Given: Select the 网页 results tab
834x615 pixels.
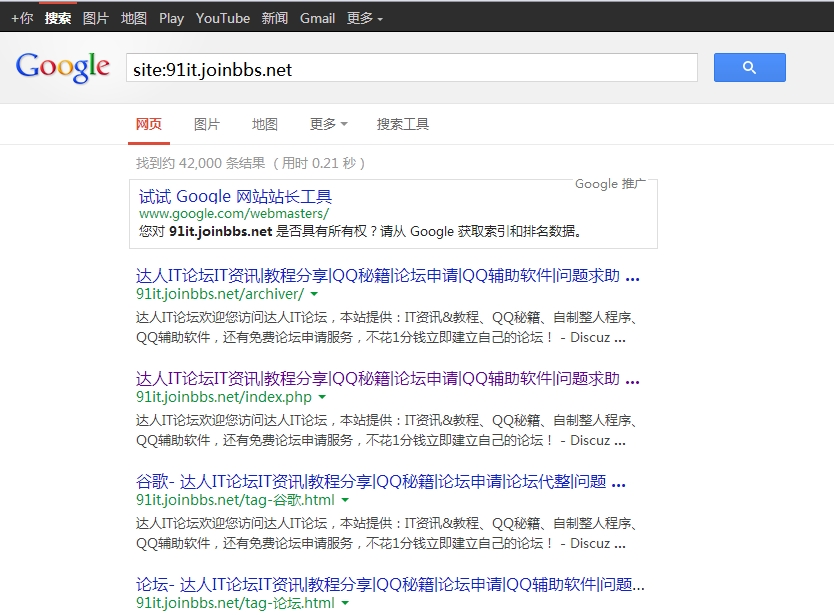Looking at the screenshot, I should (x=148, y=124).
